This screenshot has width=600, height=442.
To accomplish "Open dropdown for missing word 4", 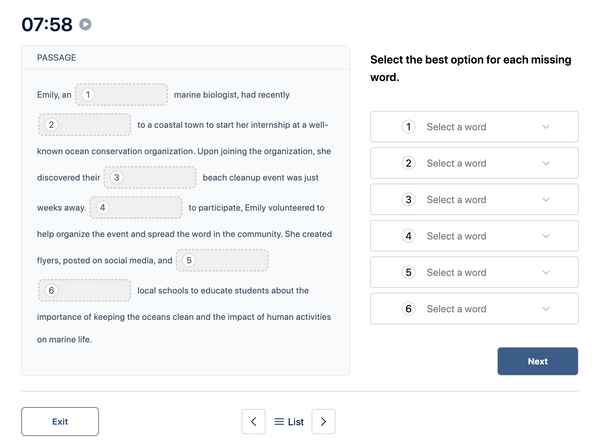I will tap(474, 236).
